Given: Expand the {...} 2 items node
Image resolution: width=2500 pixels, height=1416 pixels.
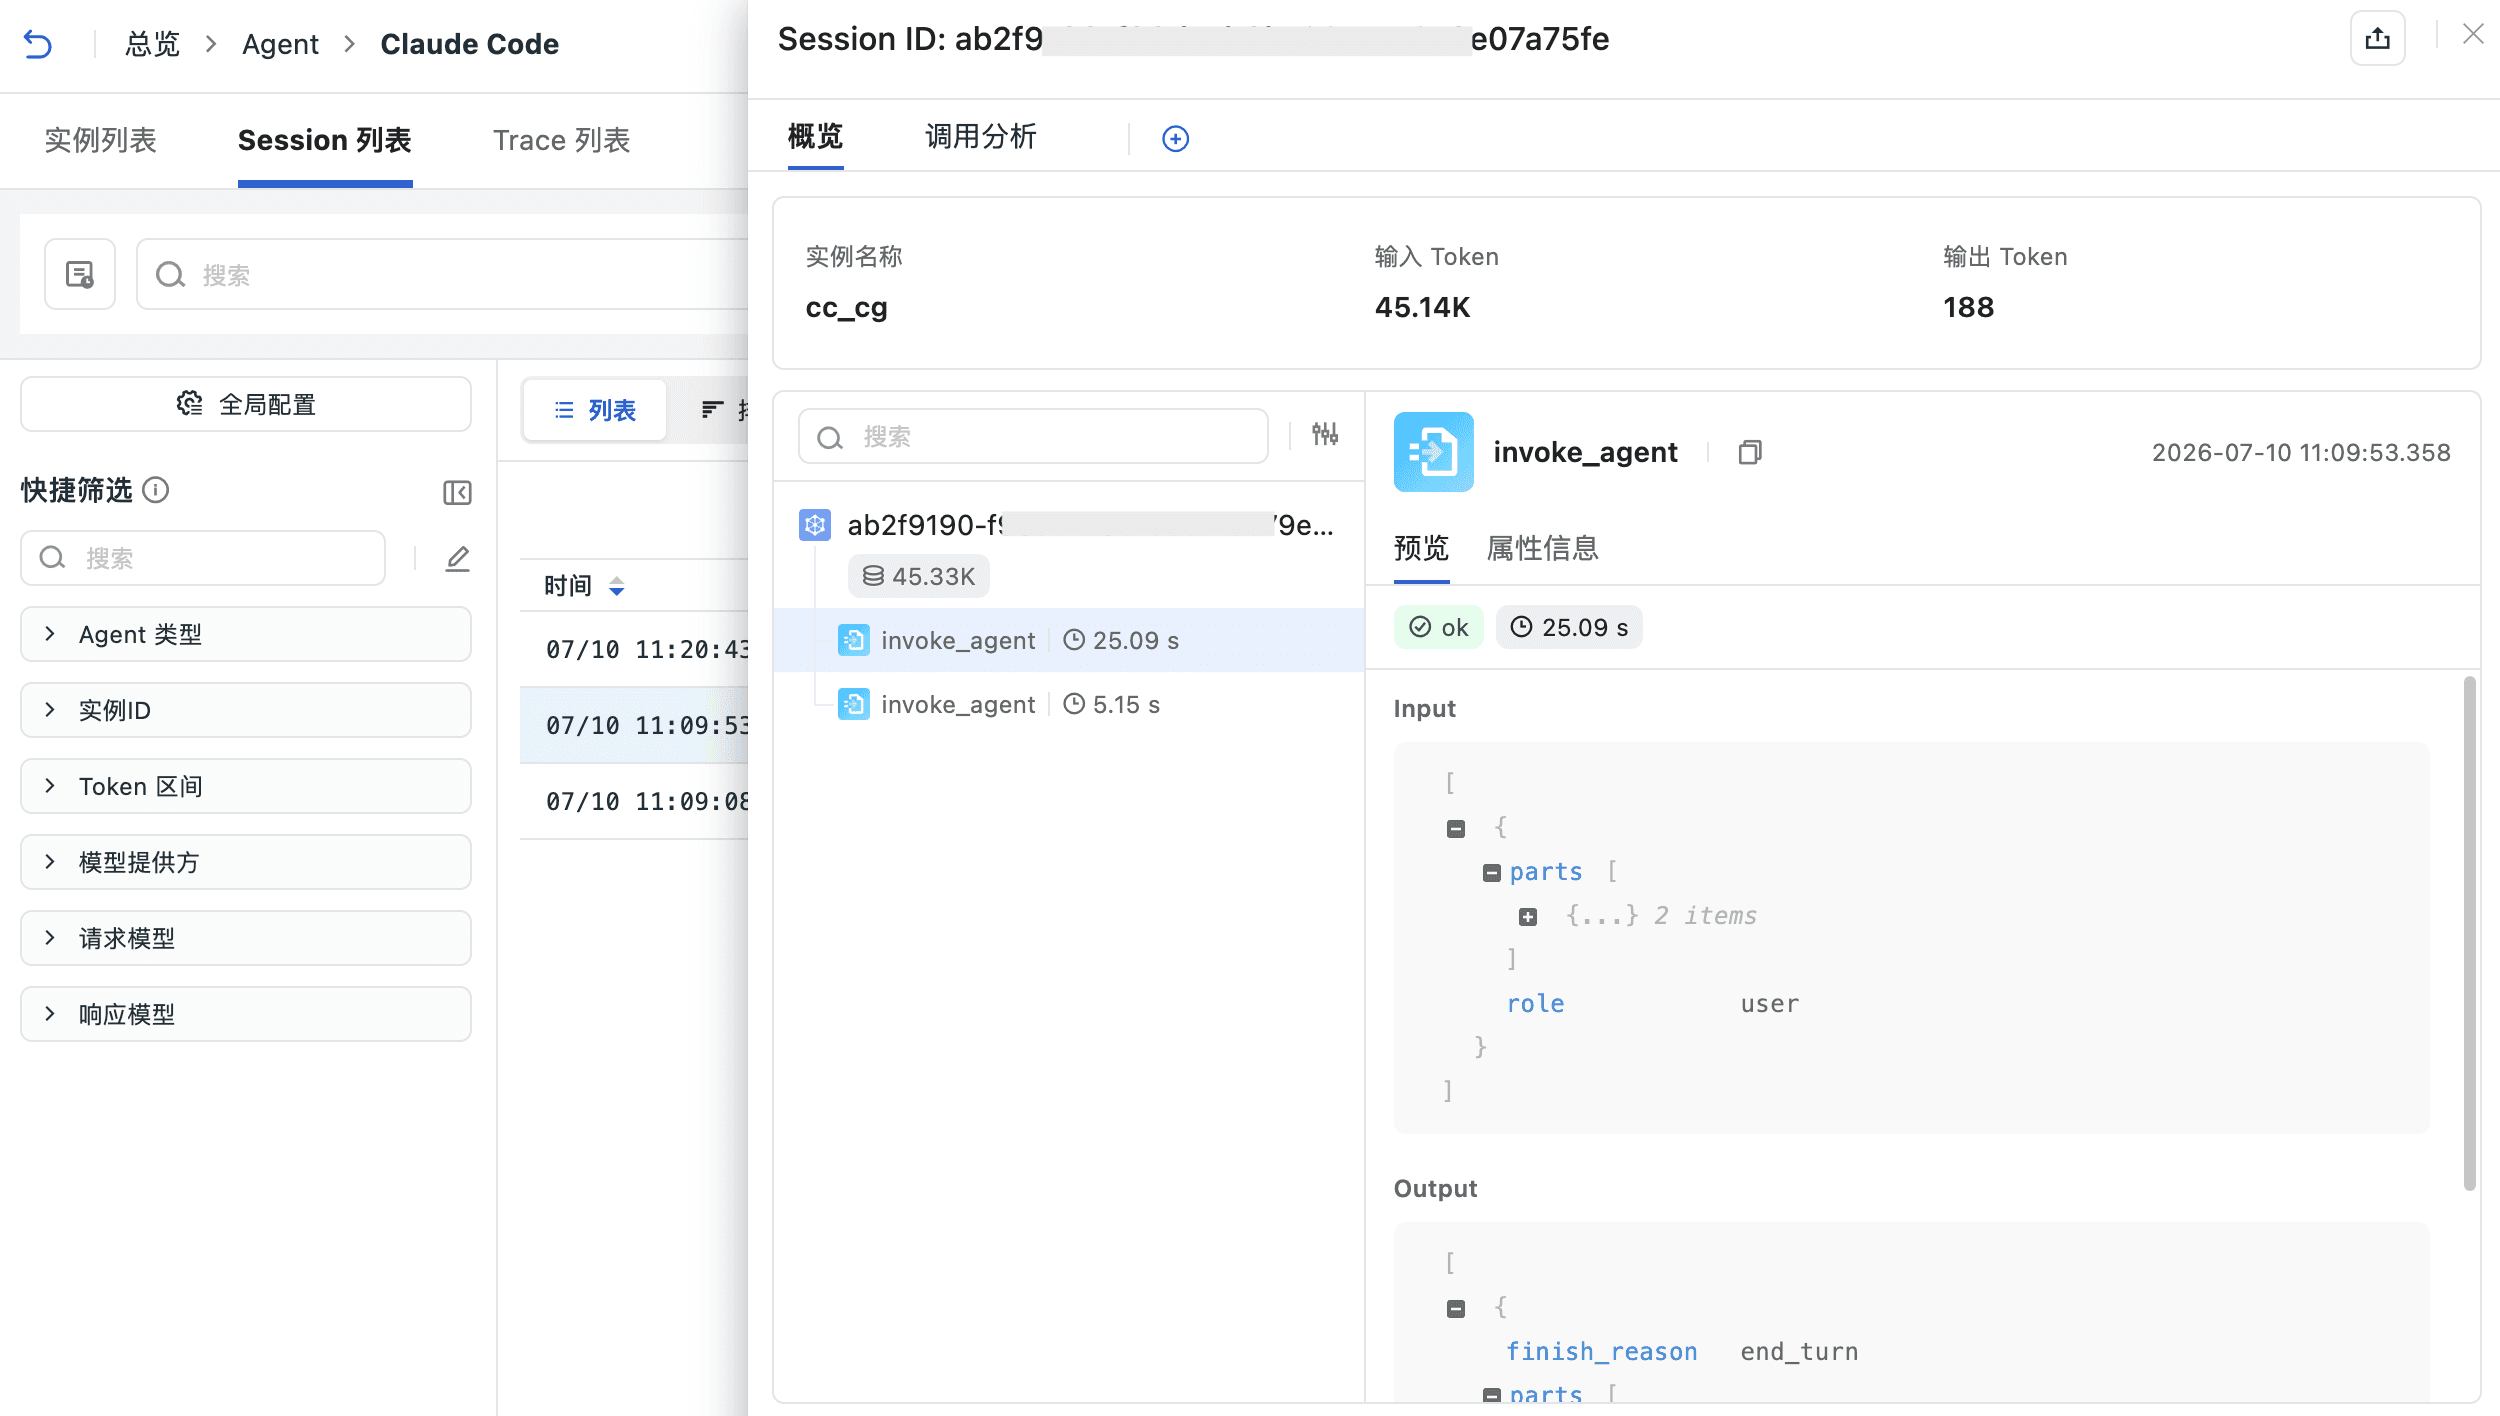Looking at the screenshot, I should pos(1527,916).
